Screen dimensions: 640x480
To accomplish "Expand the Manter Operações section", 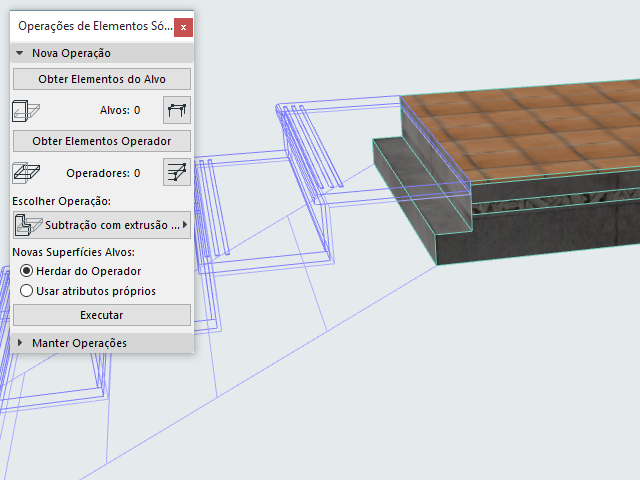I will click(x=19, y=343).
